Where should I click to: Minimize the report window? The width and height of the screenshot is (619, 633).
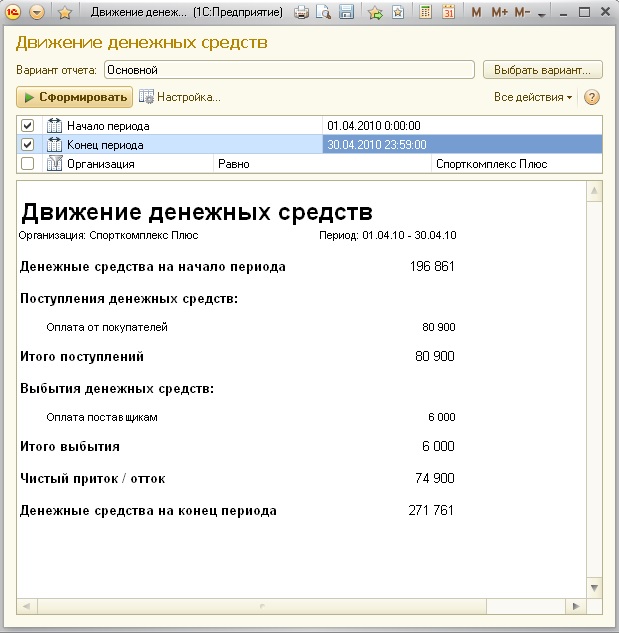(564, 13)
